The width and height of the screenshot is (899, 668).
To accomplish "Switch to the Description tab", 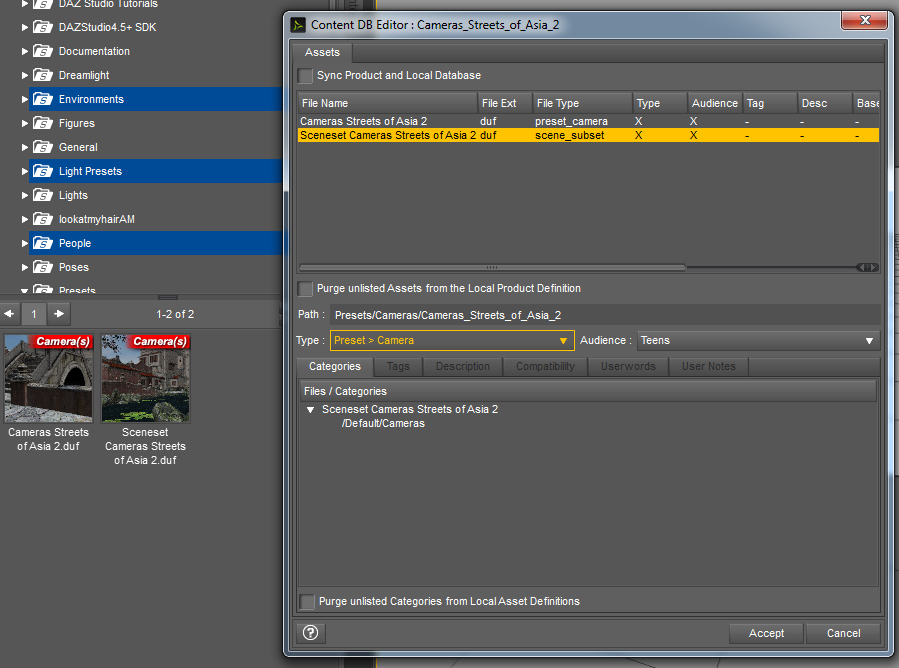I will pyautogui.click(x=463, y=366).
